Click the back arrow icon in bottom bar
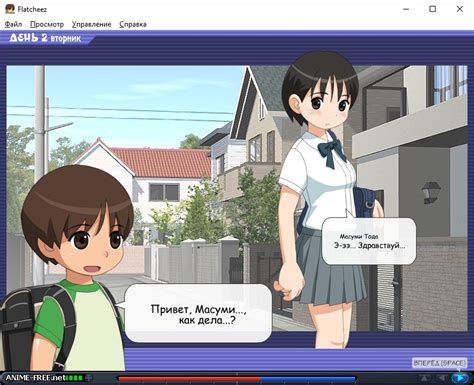Image resolution: width=474 pixels, height=385 pixels. pyautogui.click(x=442, y=378)
